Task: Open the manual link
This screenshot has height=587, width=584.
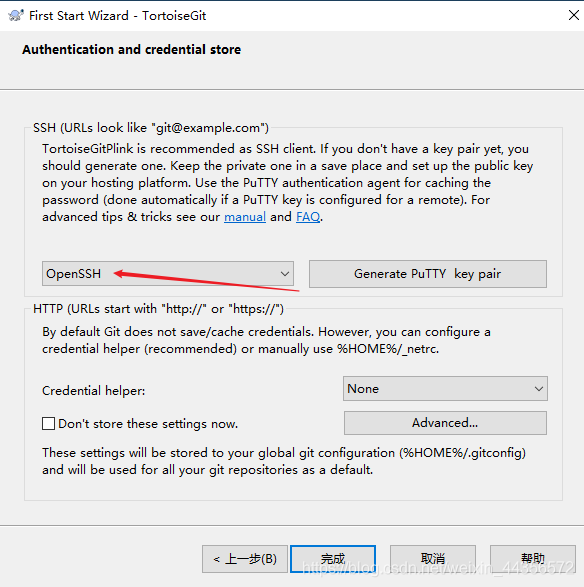Action: pyautogui.click(x=245, y=217)
